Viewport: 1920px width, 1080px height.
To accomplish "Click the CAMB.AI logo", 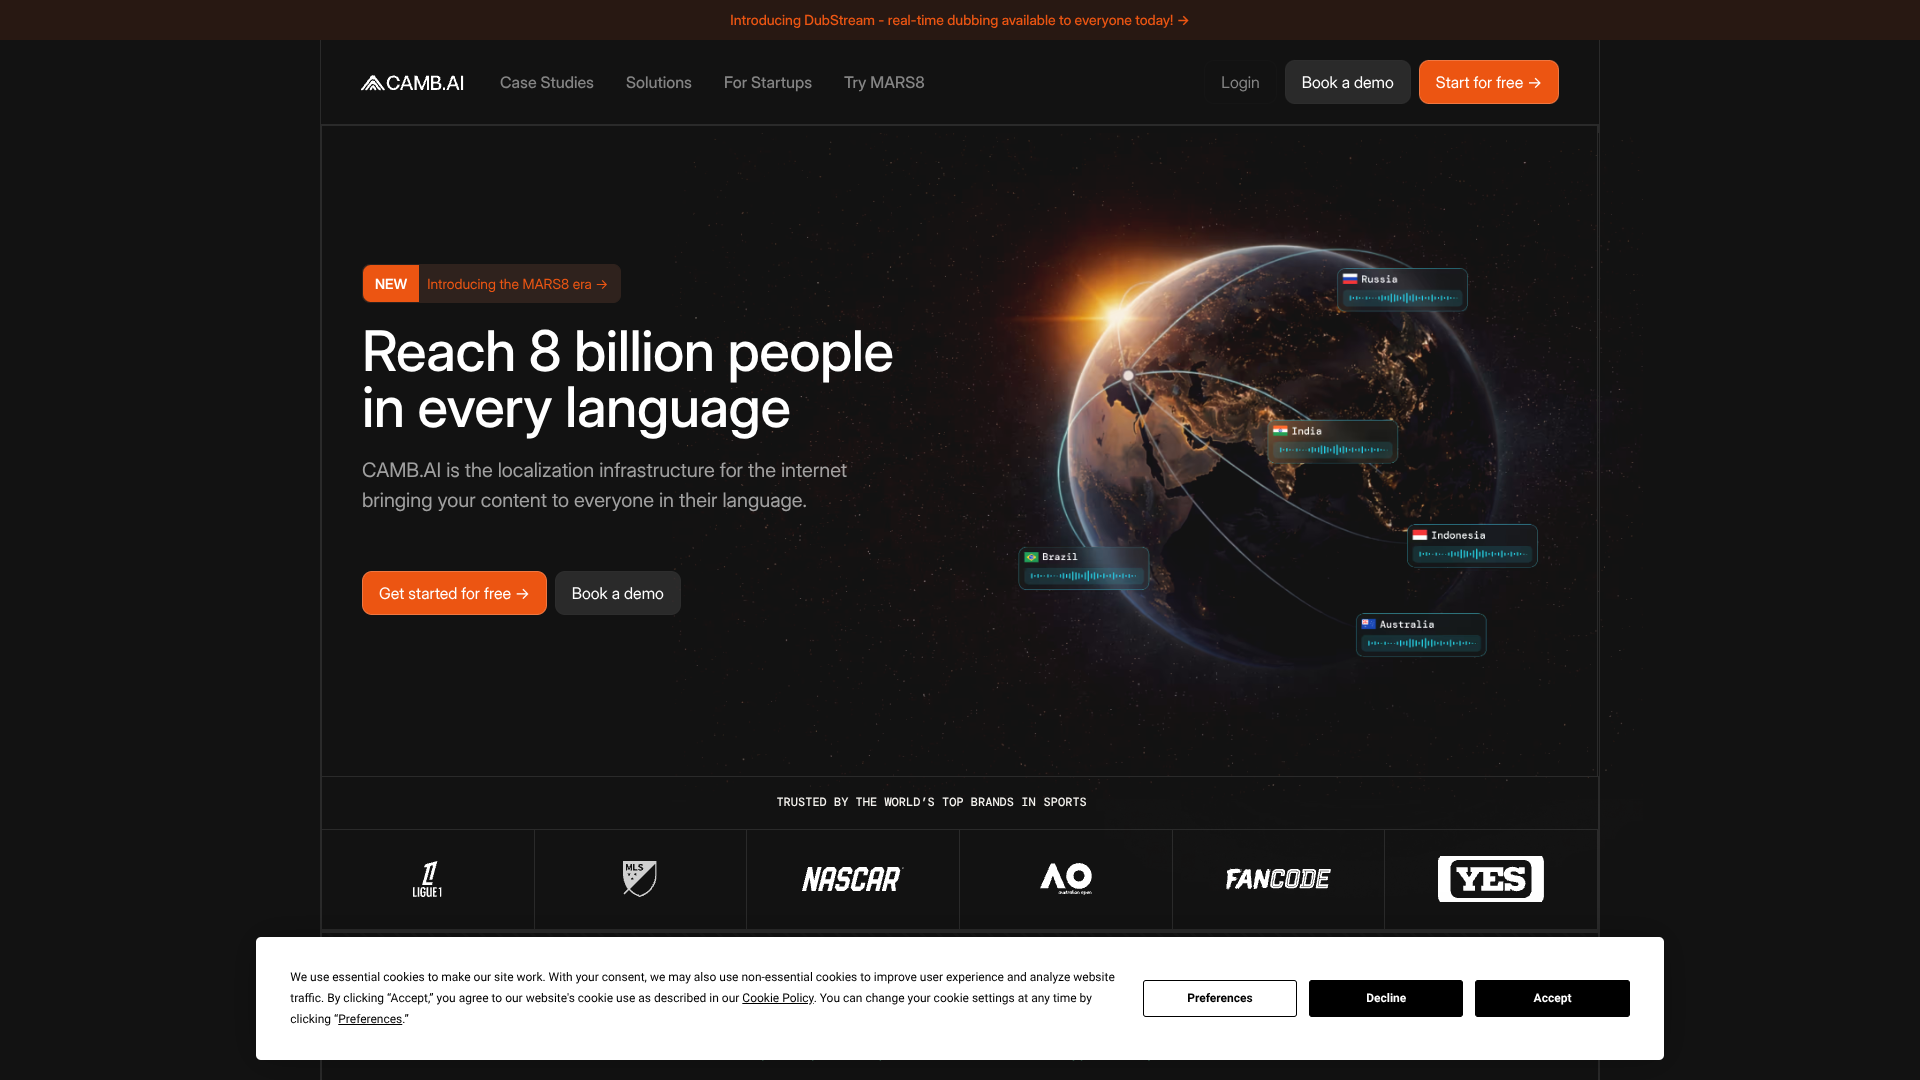I will pyautogui.click(x=412, y=83).
